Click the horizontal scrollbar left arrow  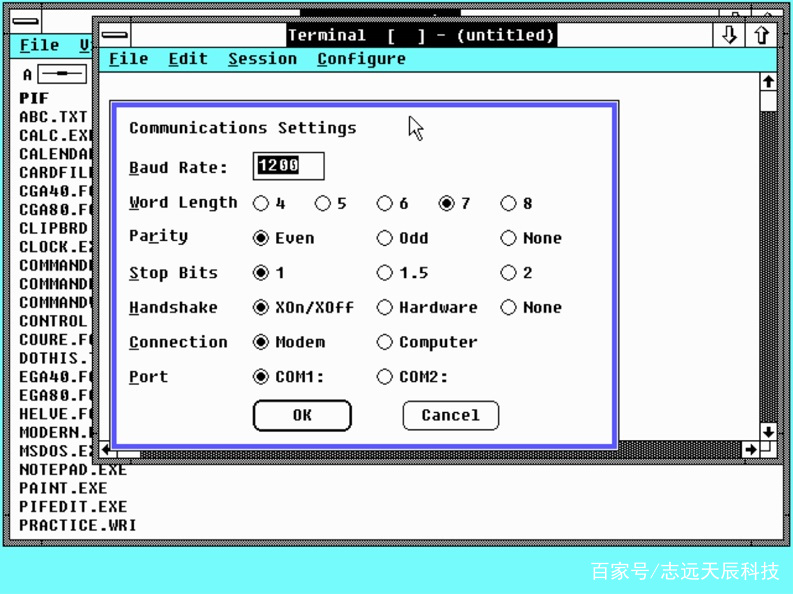pos(106,449)
